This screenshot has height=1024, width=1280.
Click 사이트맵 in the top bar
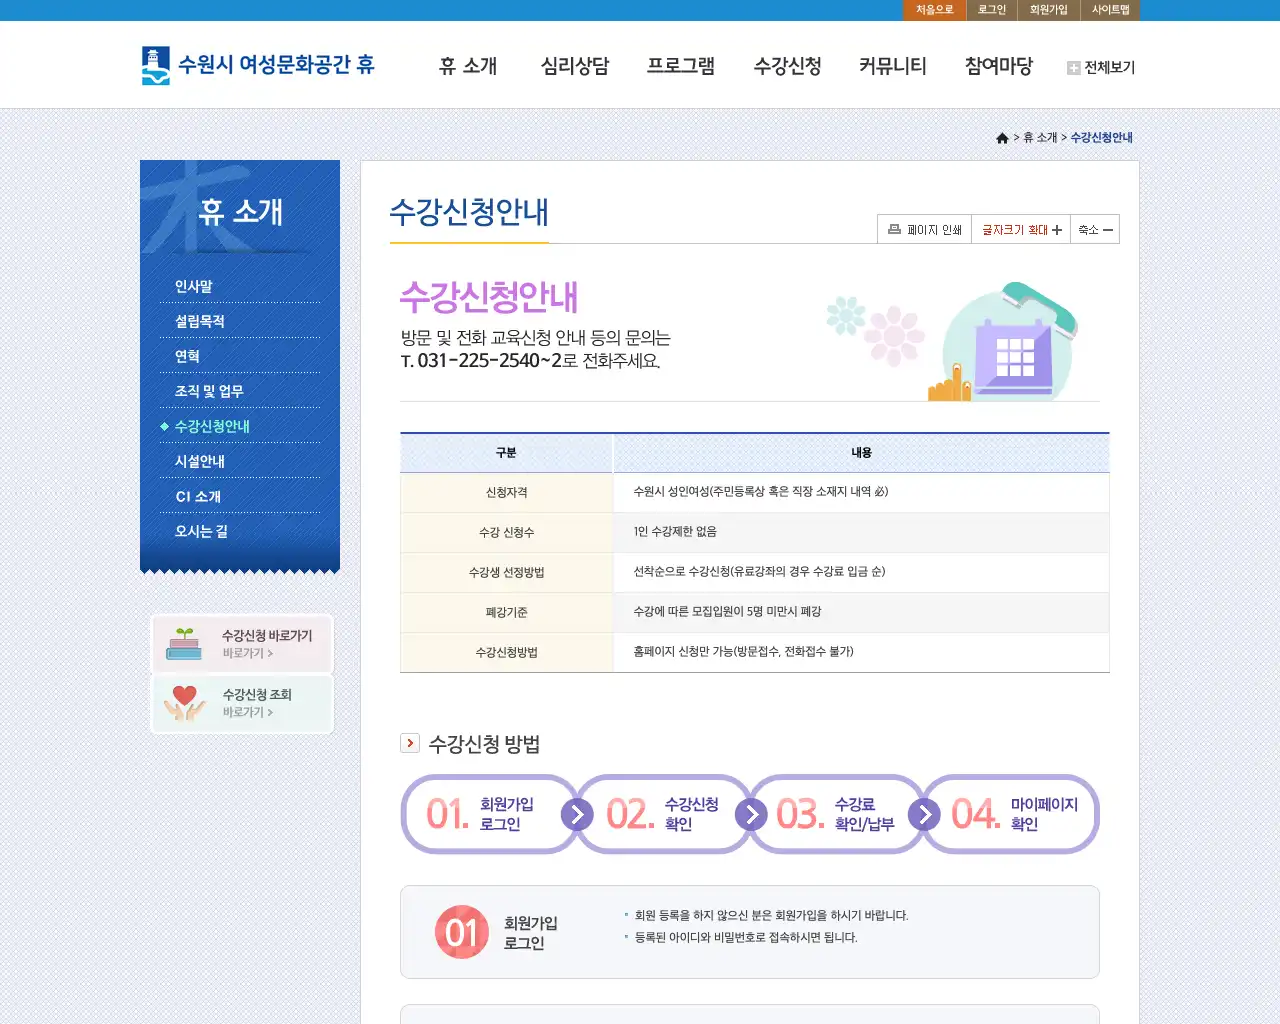(x=1112, y=10)
